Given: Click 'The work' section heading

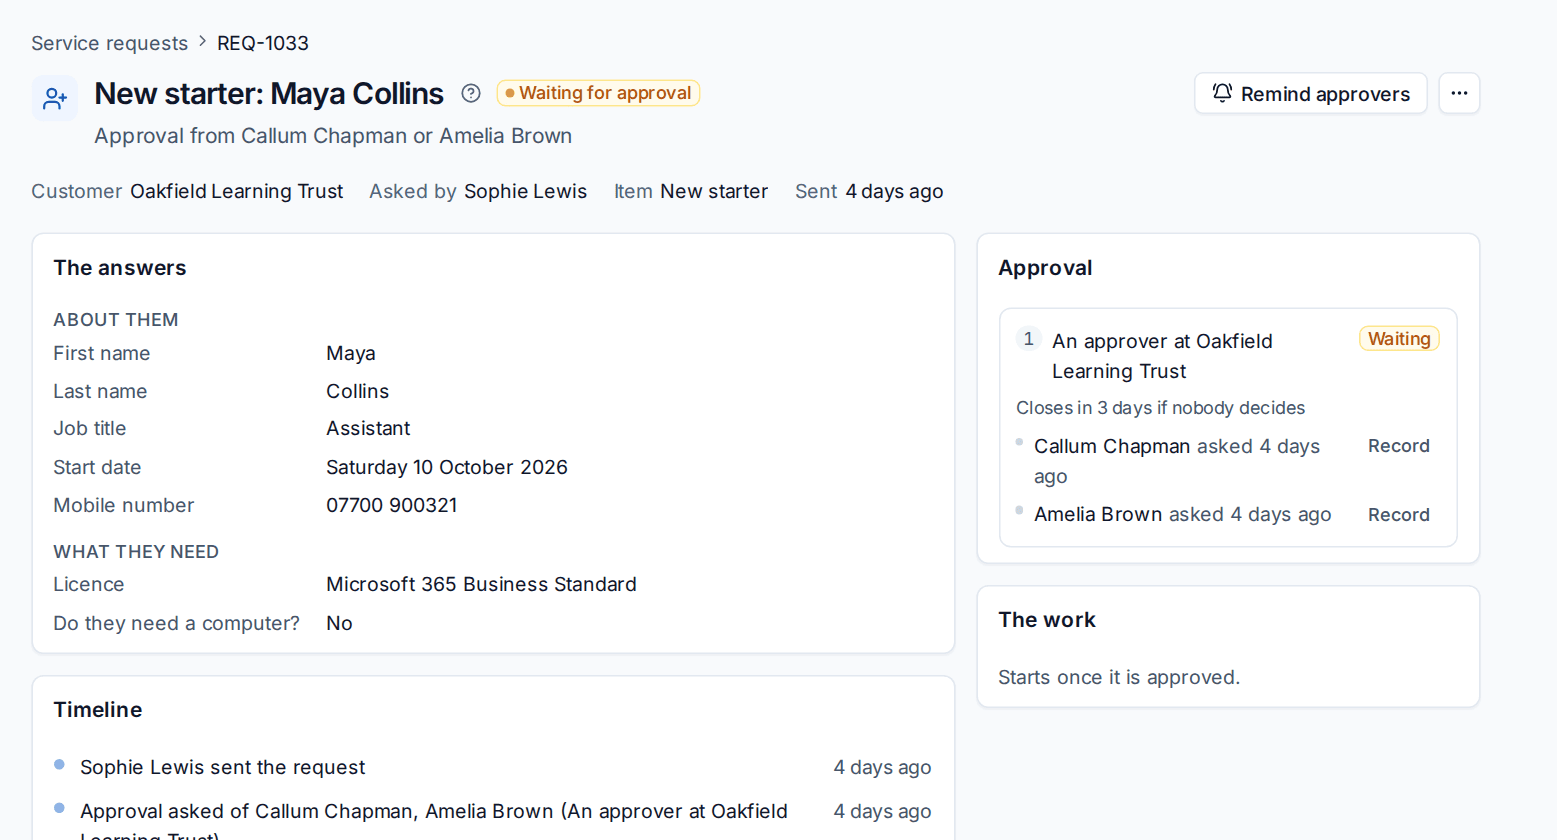Looking at the screenshot, I should point(1047,620).
